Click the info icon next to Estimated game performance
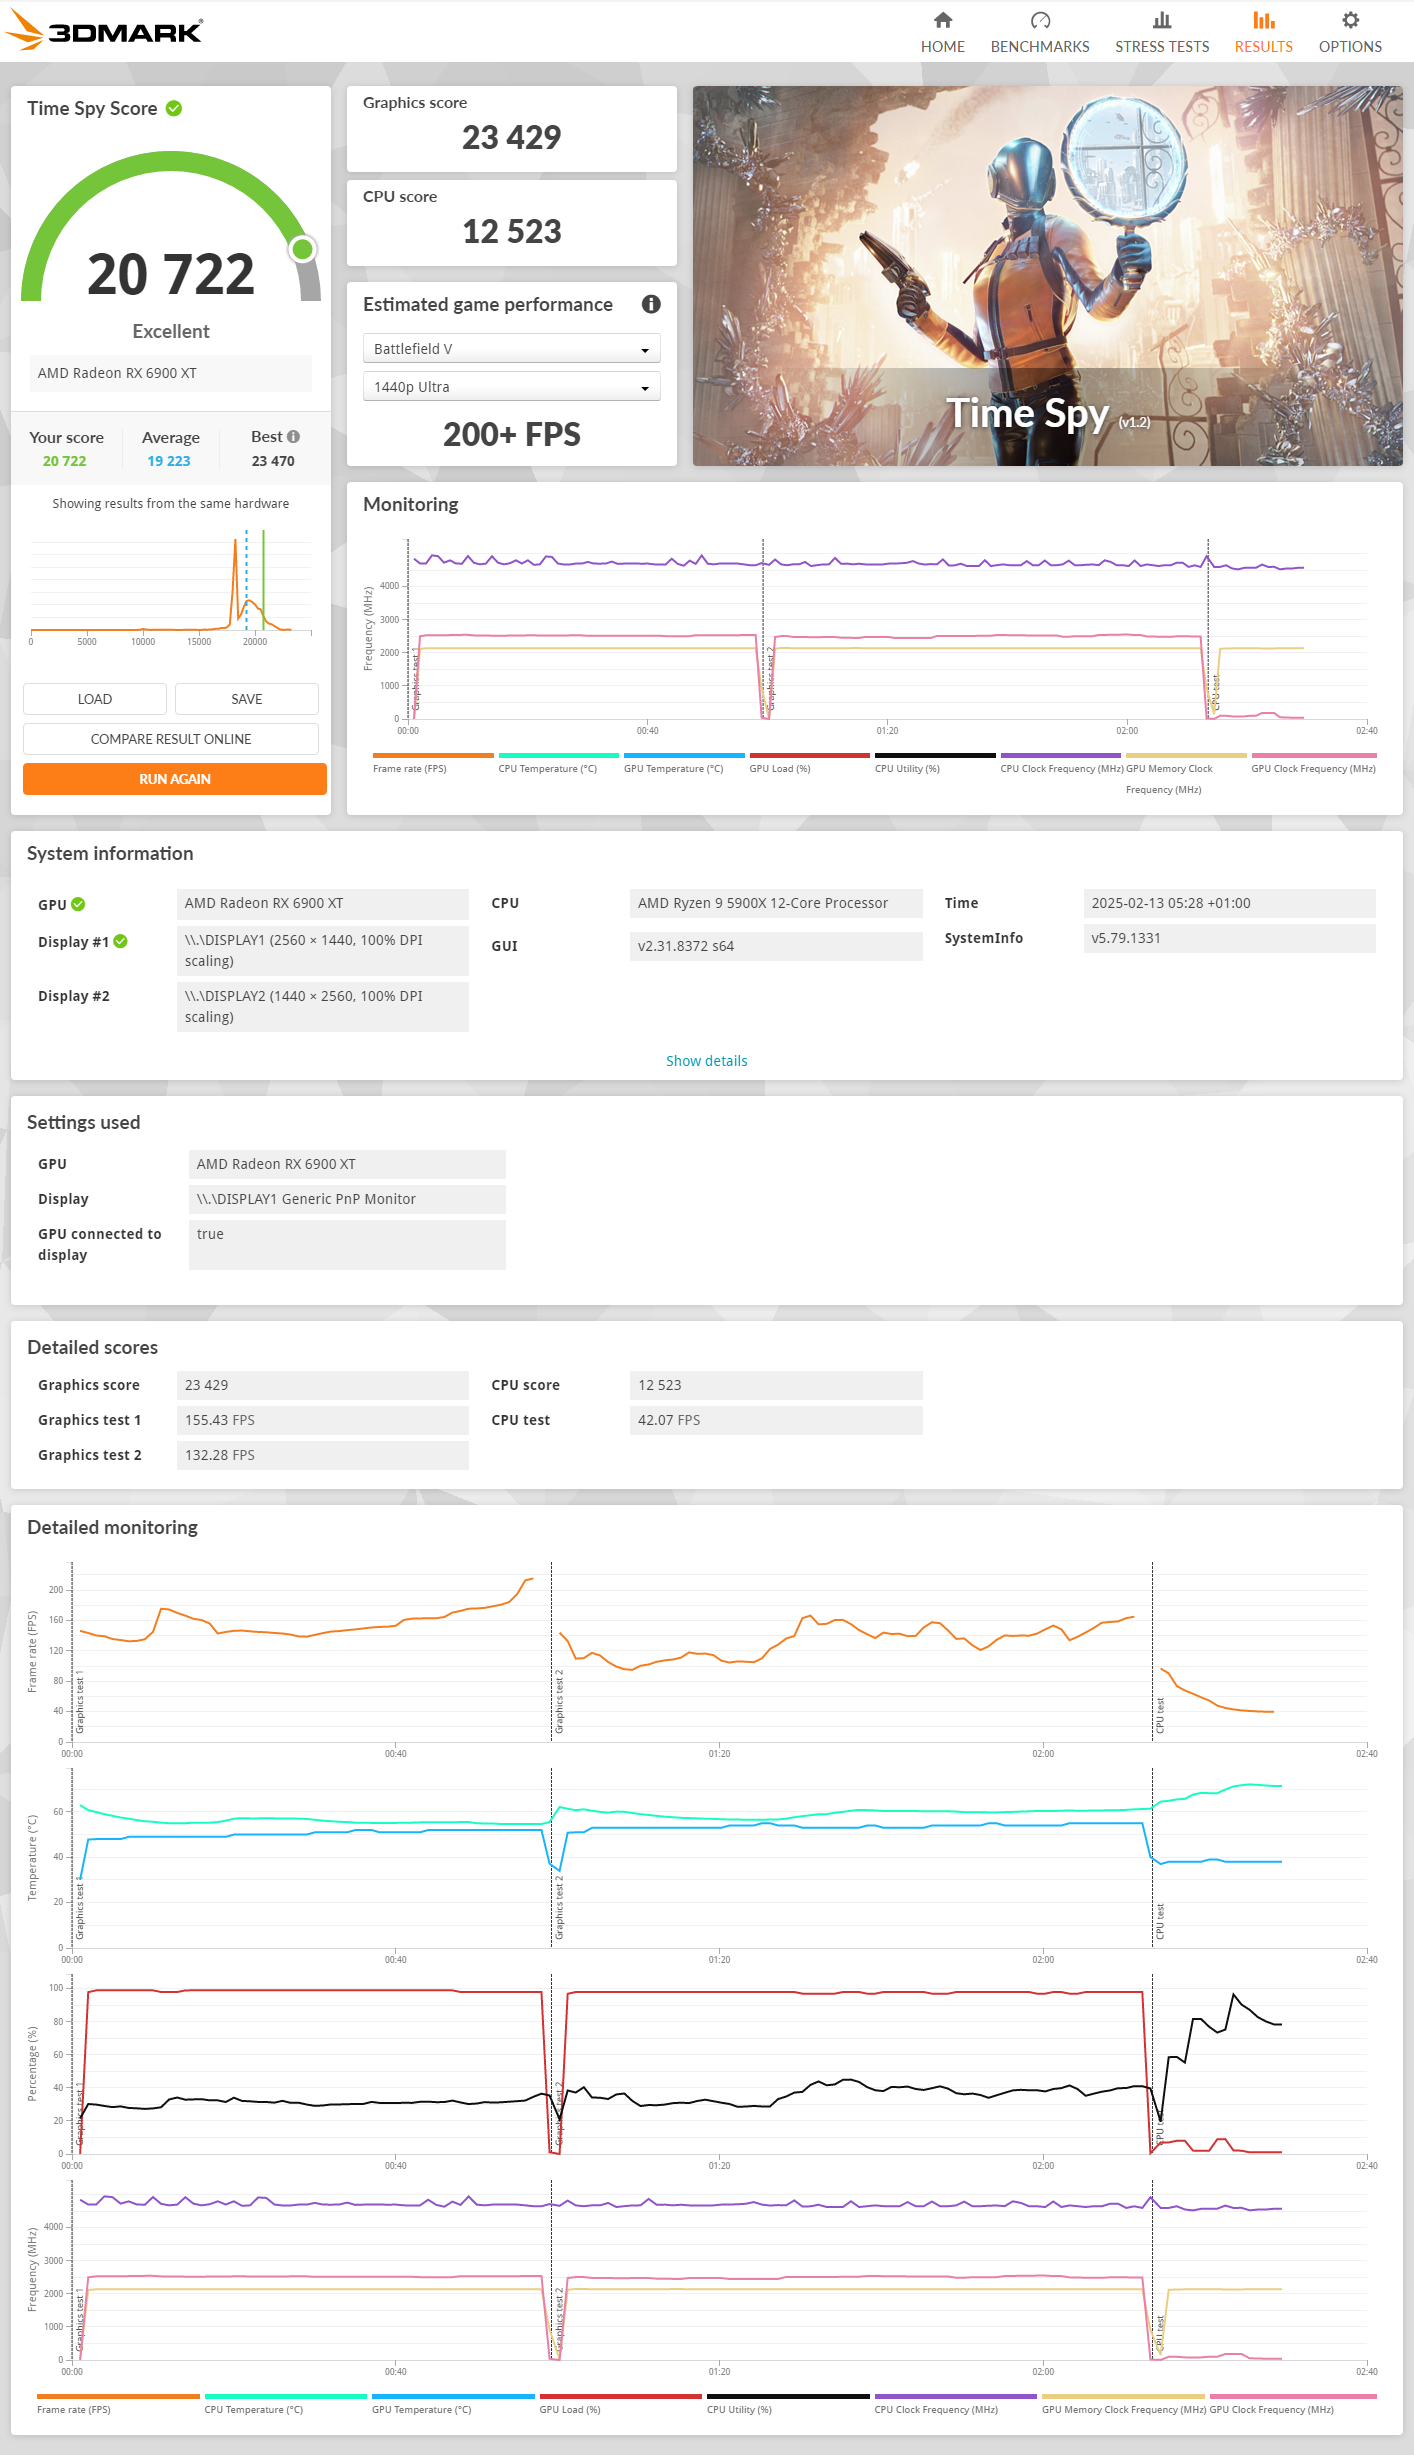 [x=651, y=304]
